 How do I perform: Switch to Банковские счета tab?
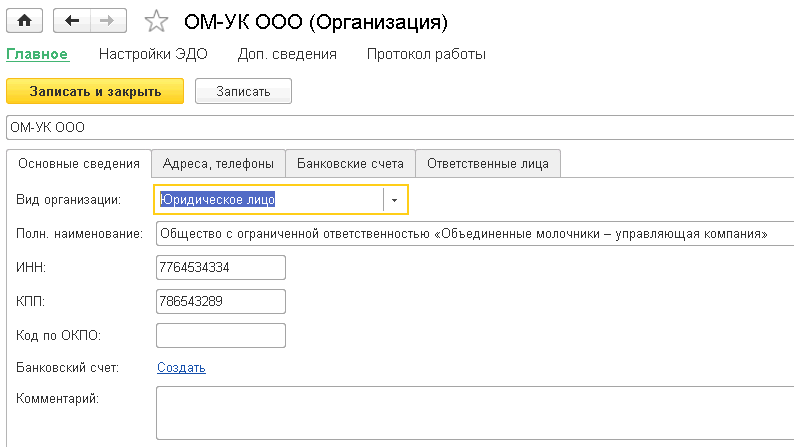[x=350, y=164]
